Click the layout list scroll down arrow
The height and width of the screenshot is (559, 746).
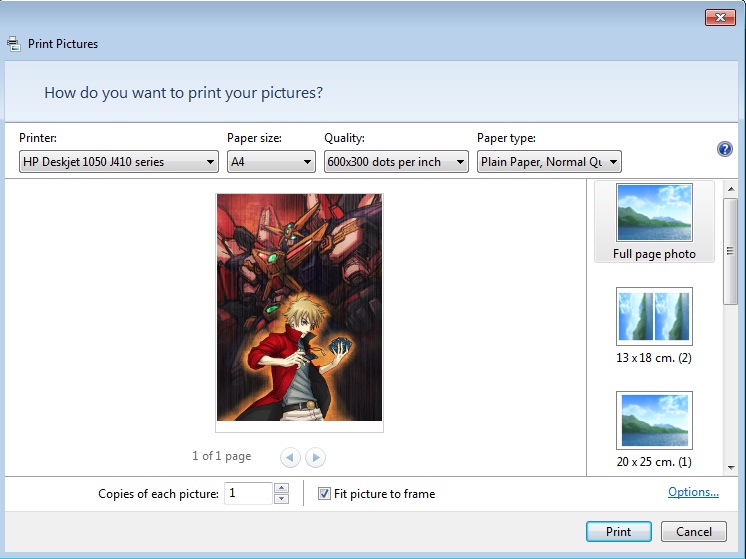(x=731, y=468)
